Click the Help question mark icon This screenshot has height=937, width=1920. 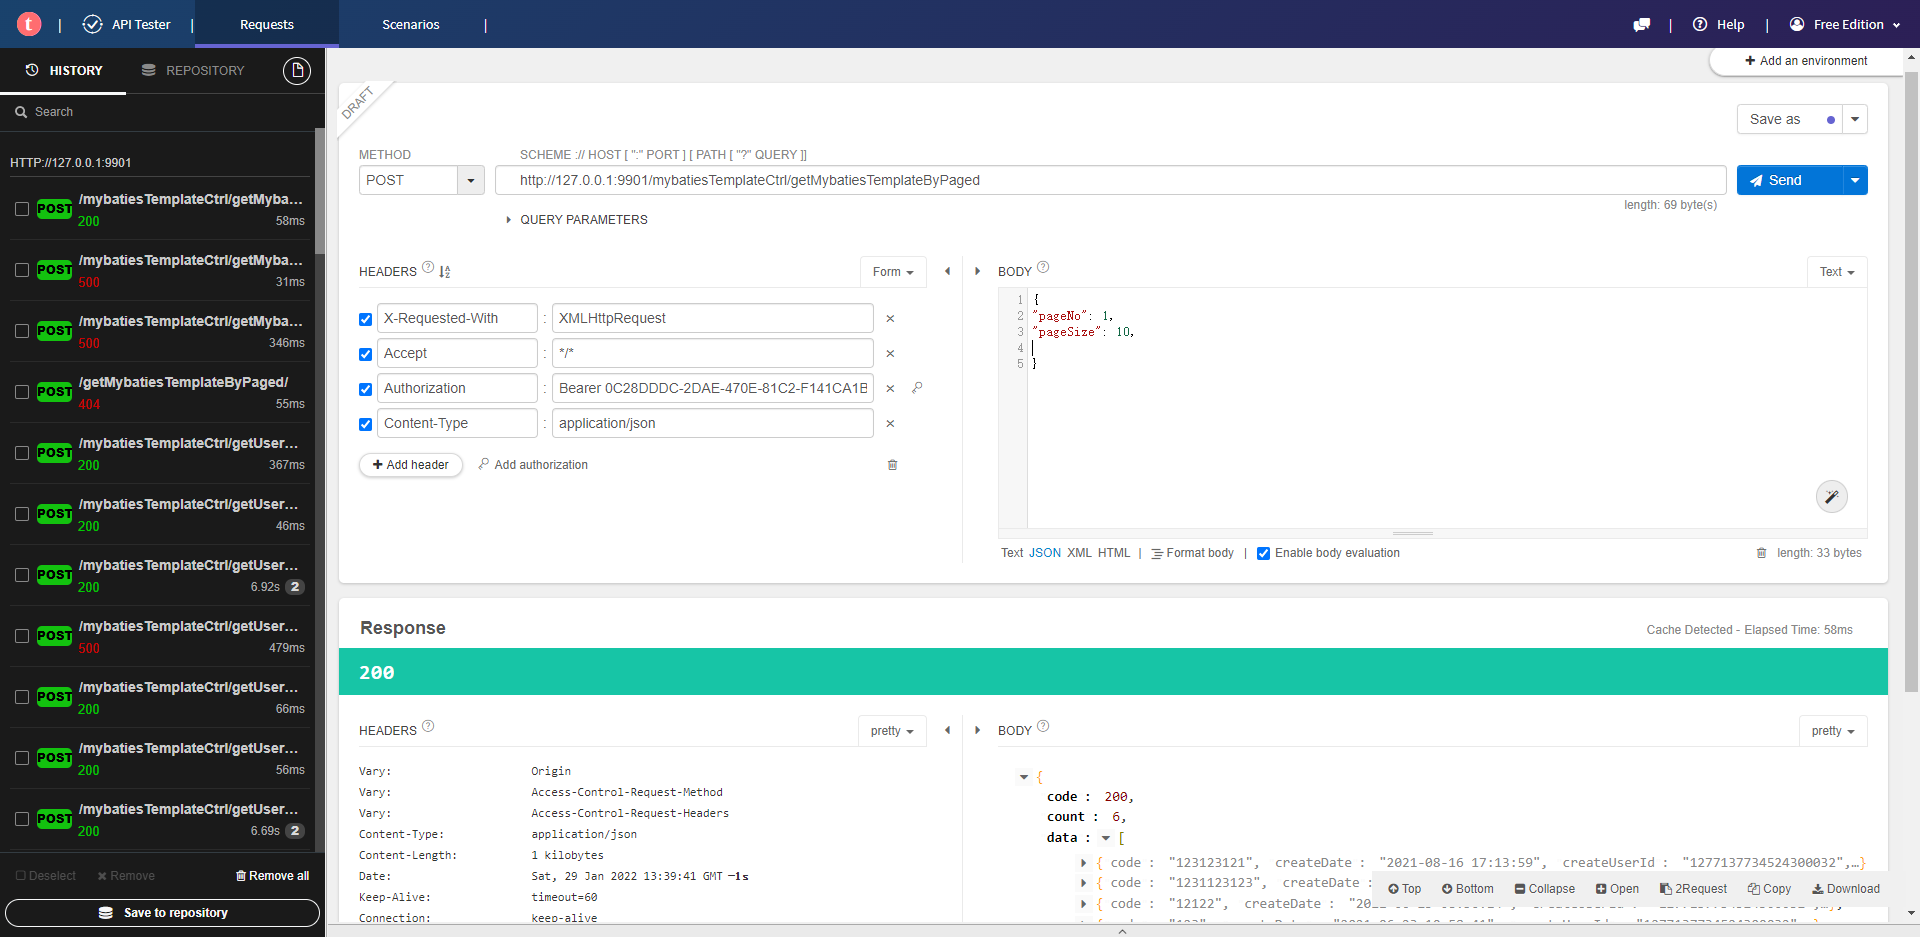1700,24
